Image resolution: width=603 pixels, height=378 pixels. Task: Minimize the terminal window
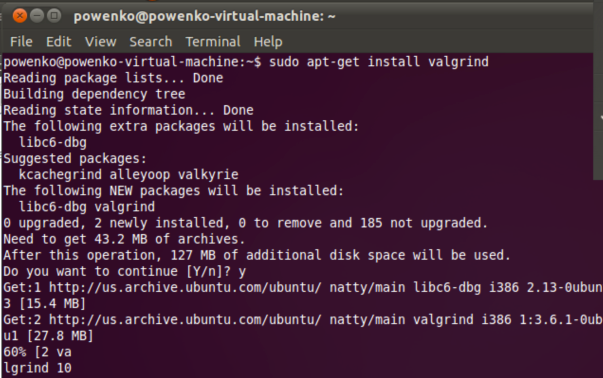pyautogui.click(x=37, y=16)
